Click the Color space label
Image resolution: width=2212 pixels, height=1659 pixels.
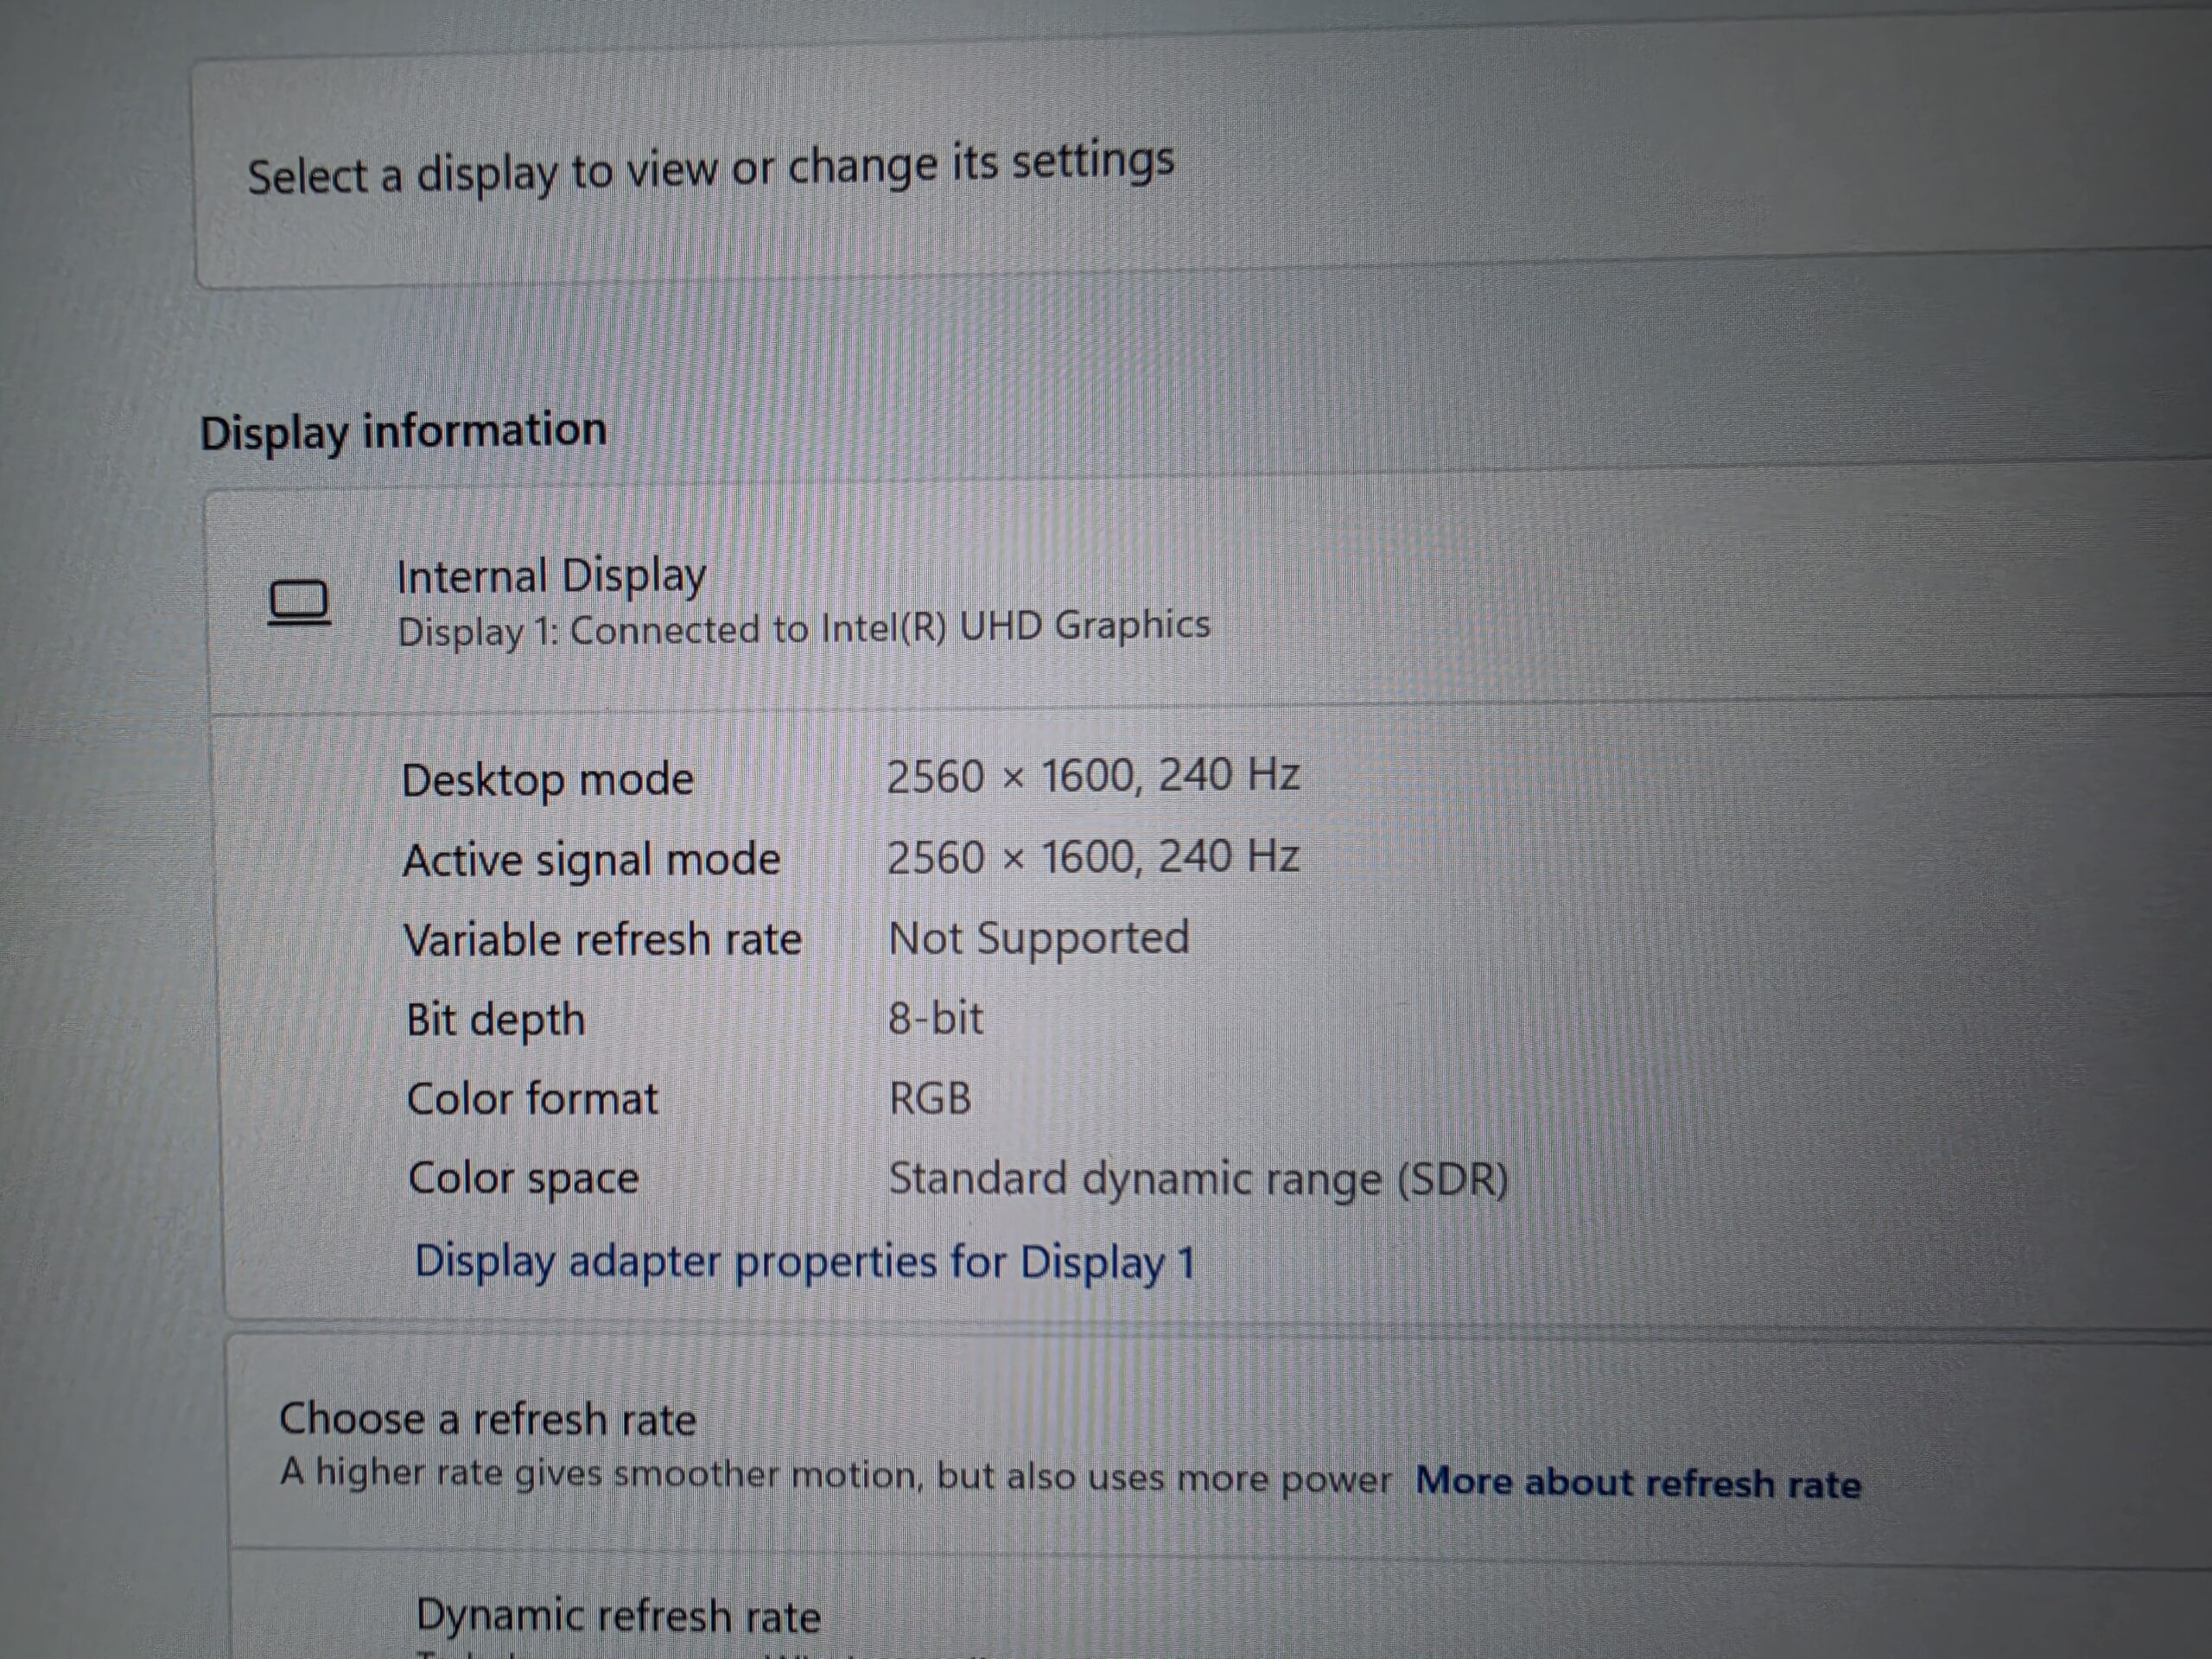523,1180
